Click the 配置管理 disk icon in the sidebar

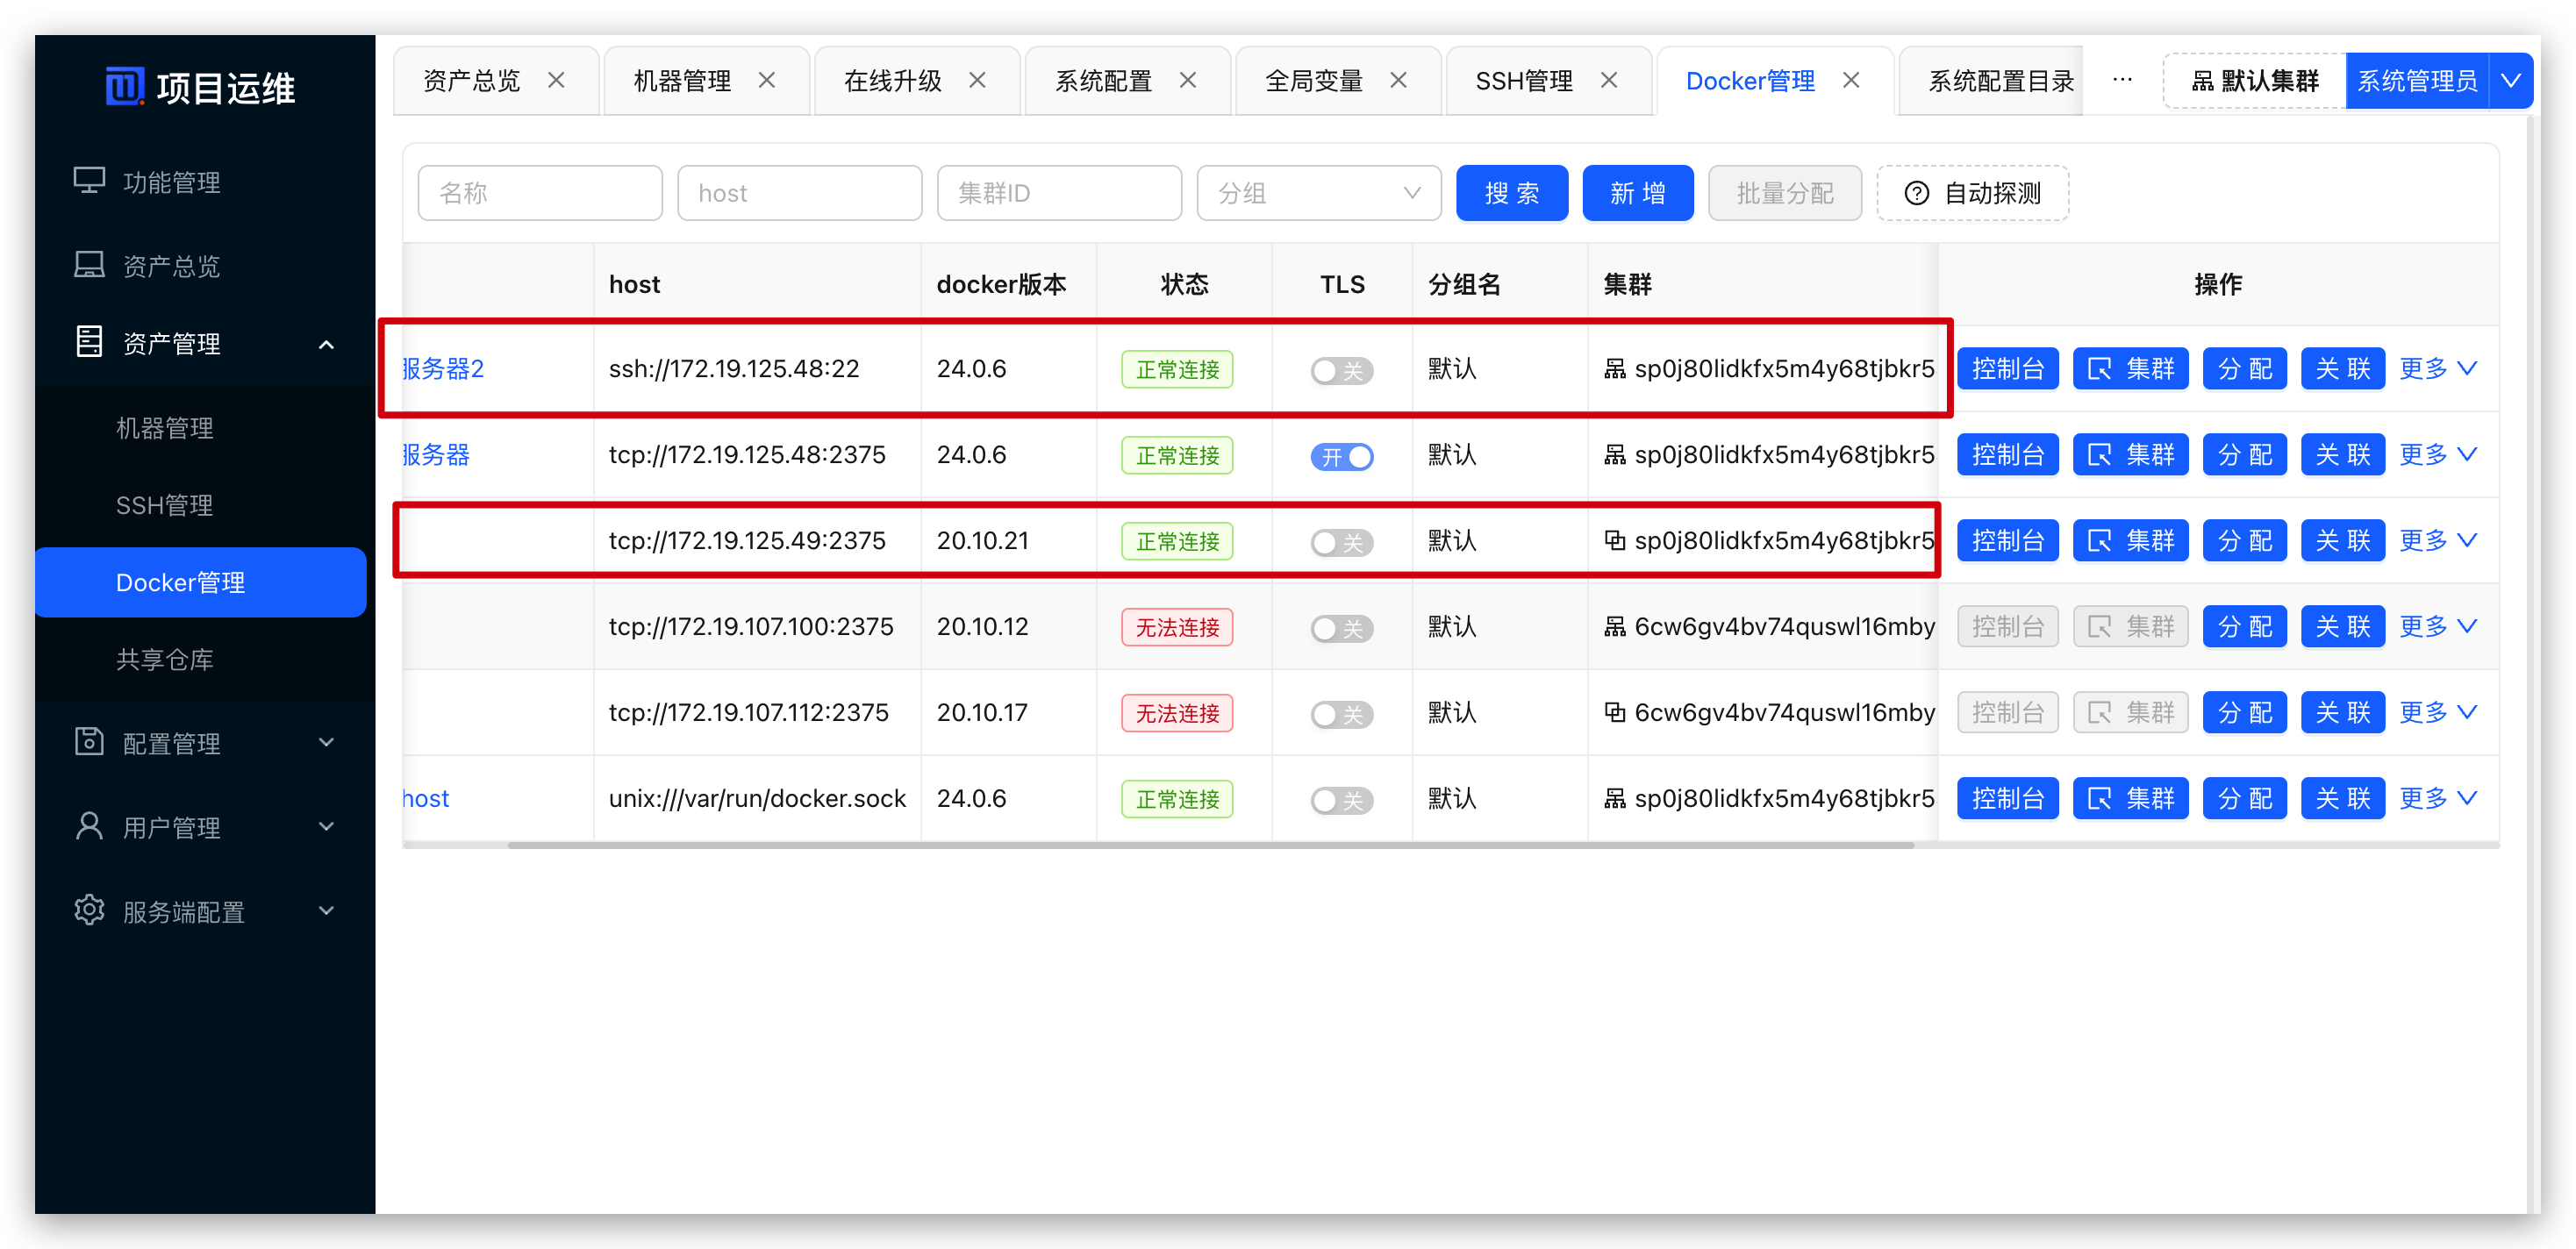coord(89,742)
